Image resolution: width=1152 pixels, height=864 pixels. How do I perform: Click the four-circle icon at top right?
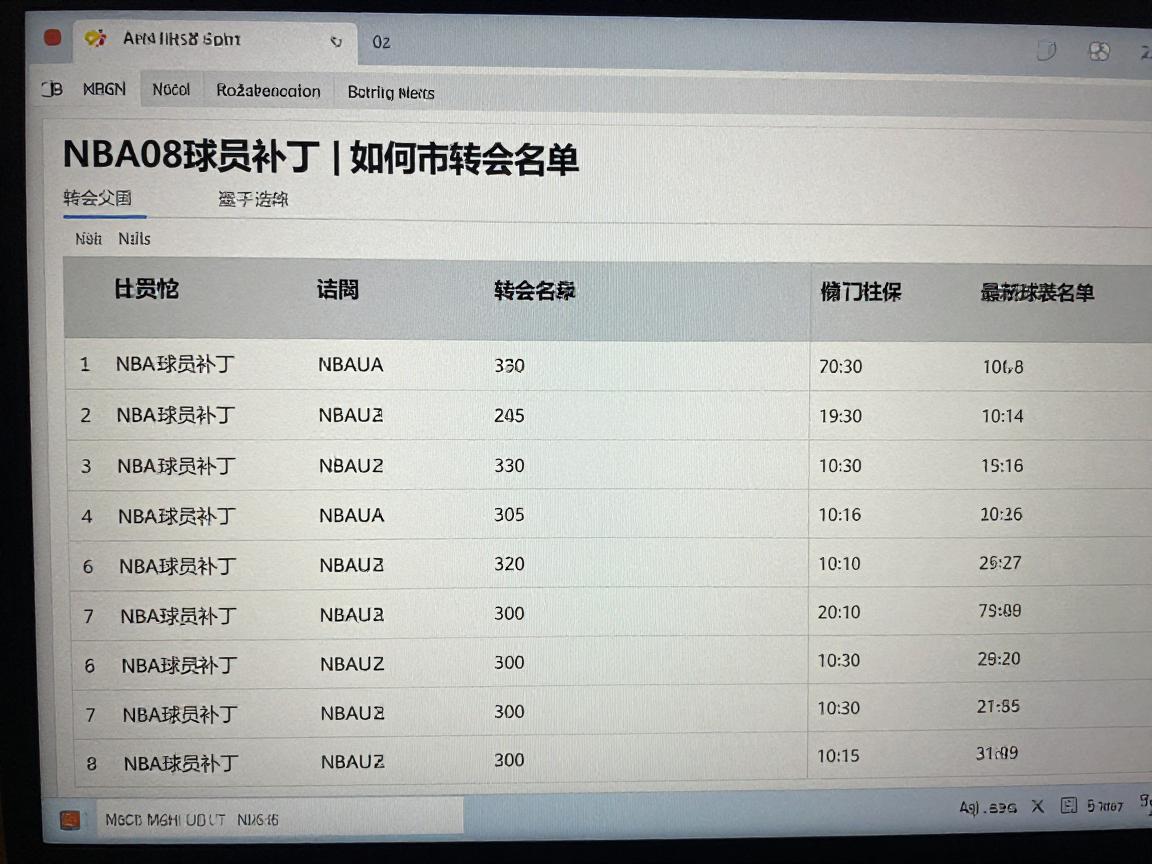pyautogui.click(x=1099, y=51)
